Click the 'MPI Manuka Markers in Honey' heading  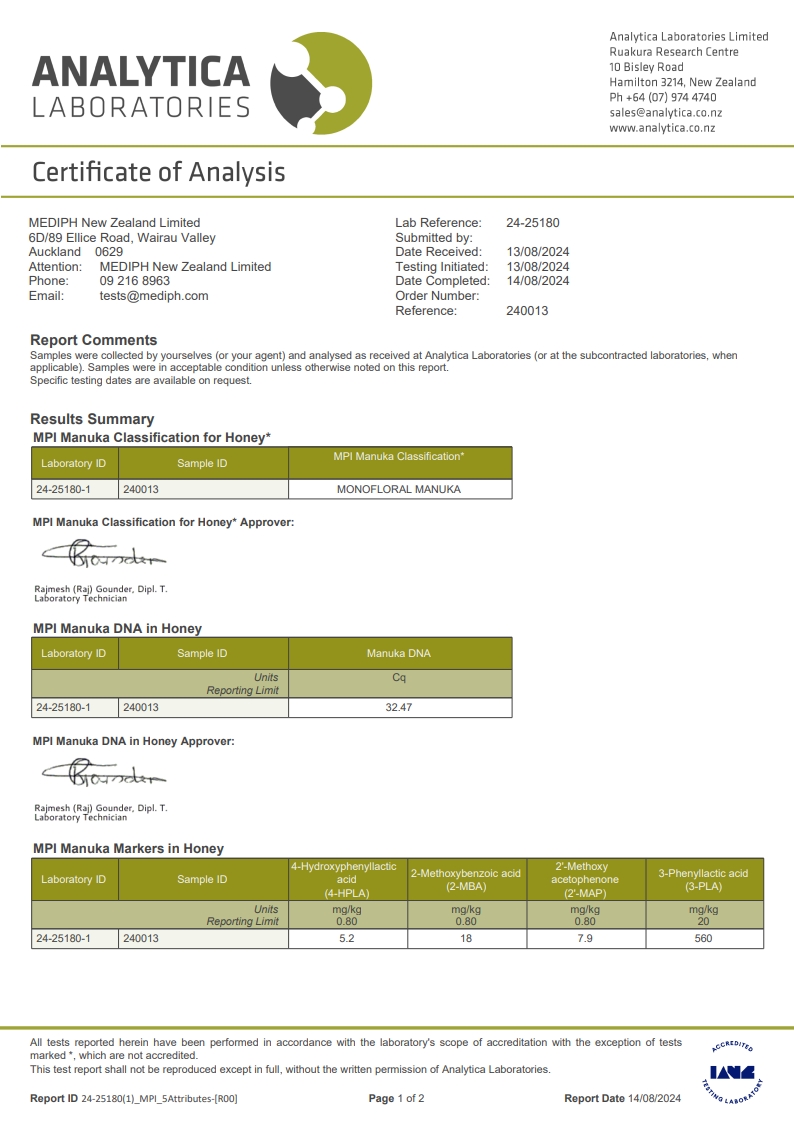[129, 849]
